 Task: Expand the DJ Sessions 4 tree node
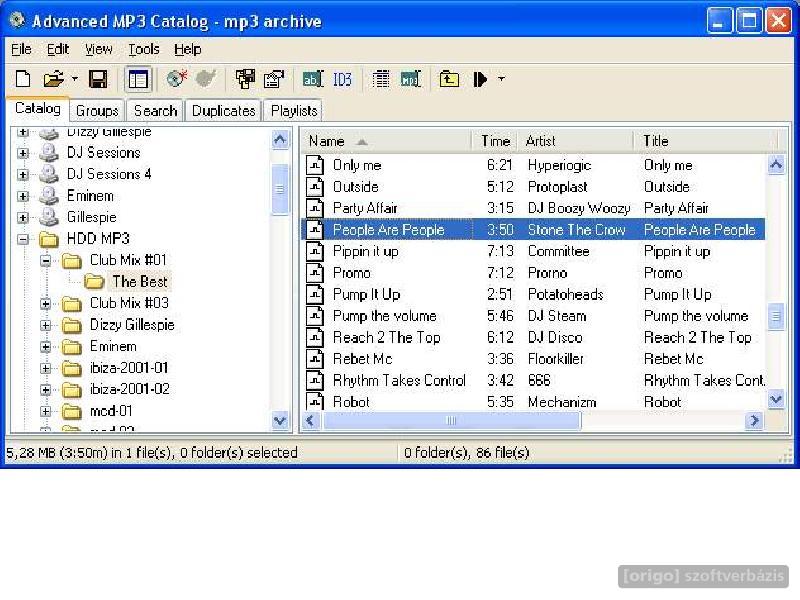tap(22, 174)
